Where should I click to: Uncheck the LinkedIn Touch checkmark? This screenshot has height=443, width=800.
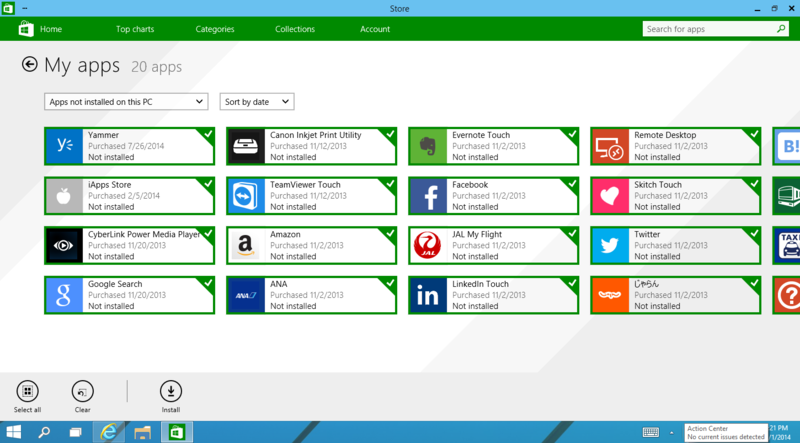tap(572, 283)
